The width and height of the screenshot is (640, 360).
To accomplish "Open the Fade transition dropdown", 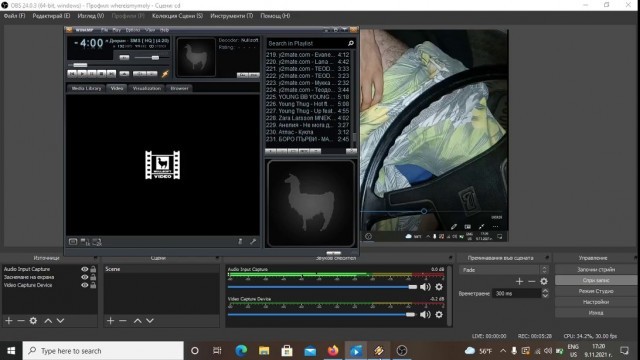I will (503, 270).
